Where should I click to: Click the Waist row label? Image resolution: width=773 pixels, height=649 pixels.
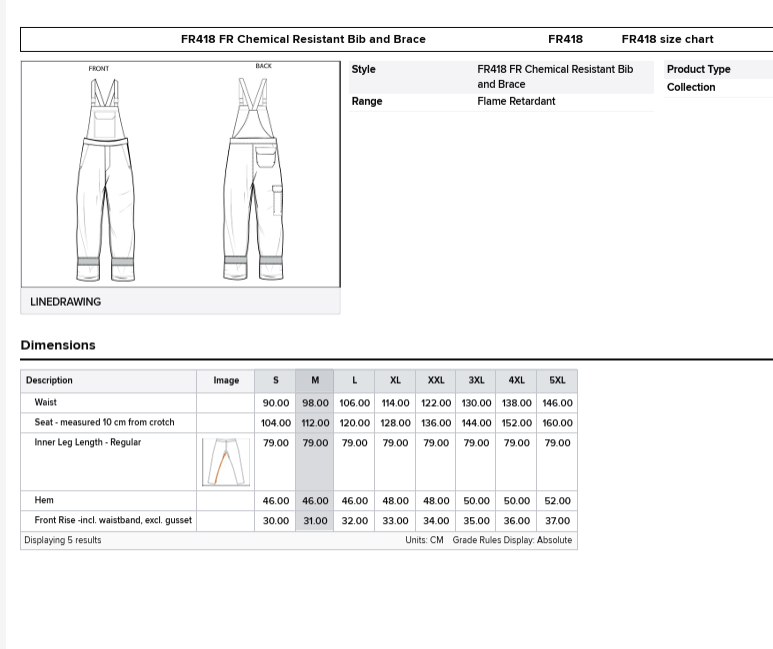point(46,403)
